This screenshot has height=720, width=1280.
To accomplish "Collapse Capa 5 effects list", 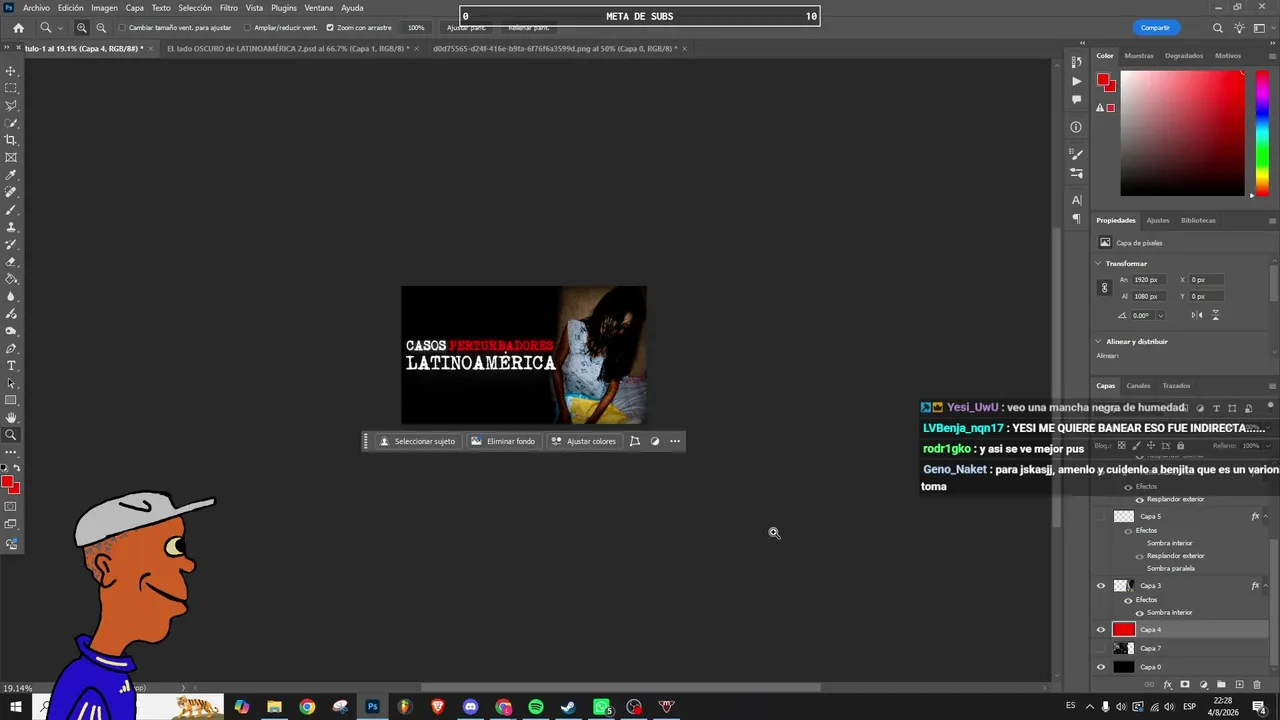I will pos(1265,517).
